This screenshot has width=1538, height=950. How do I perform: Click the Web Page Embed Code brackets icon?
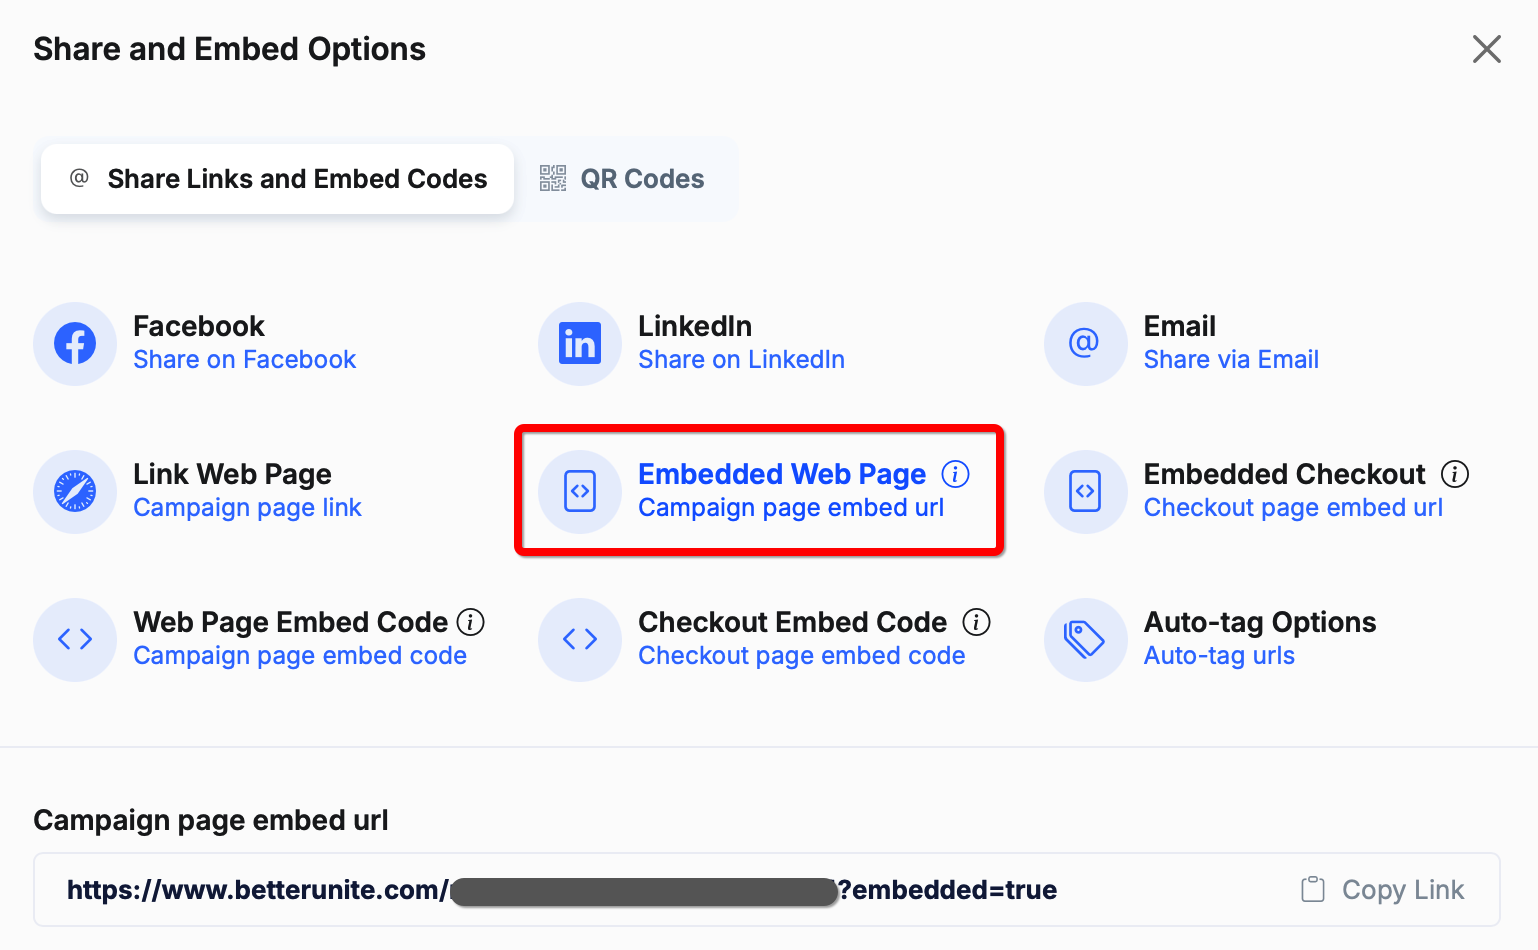click(x=75, y=639)
